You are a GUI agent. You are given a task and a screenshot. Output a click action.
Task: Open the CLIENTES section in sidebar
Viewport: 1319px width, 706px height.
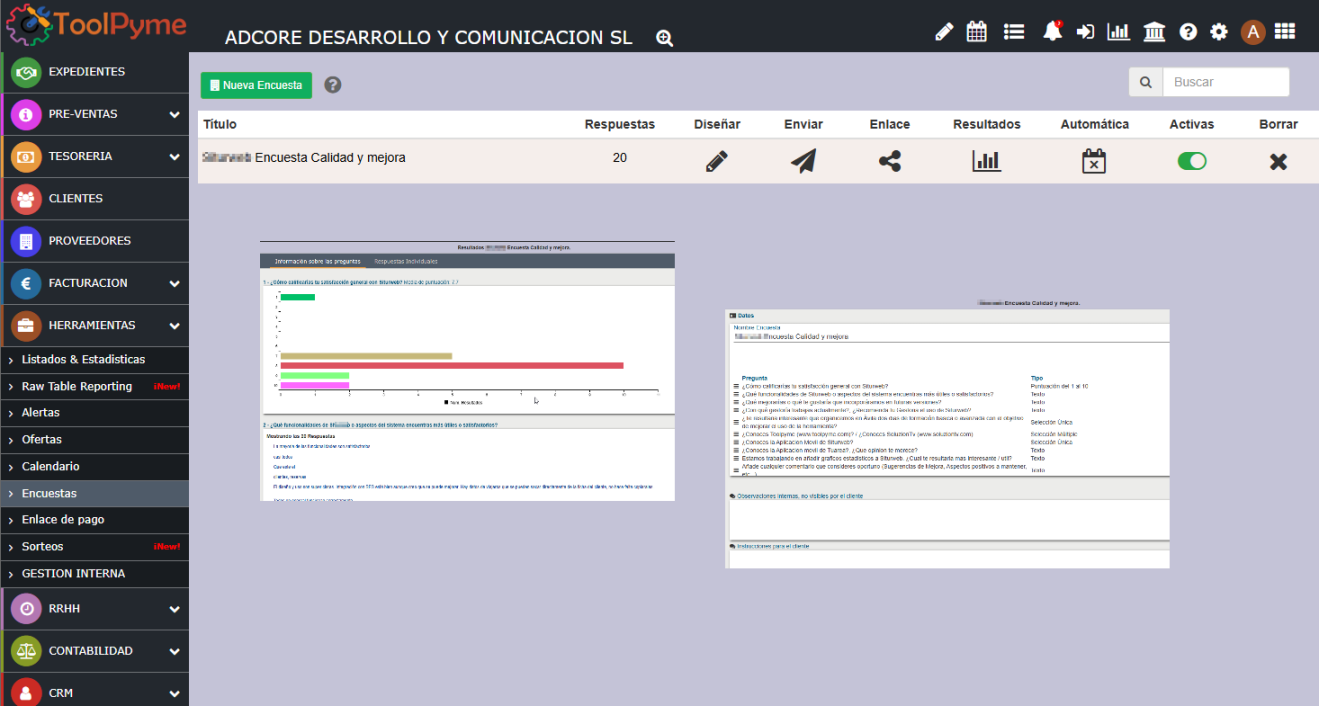(76, 198)
